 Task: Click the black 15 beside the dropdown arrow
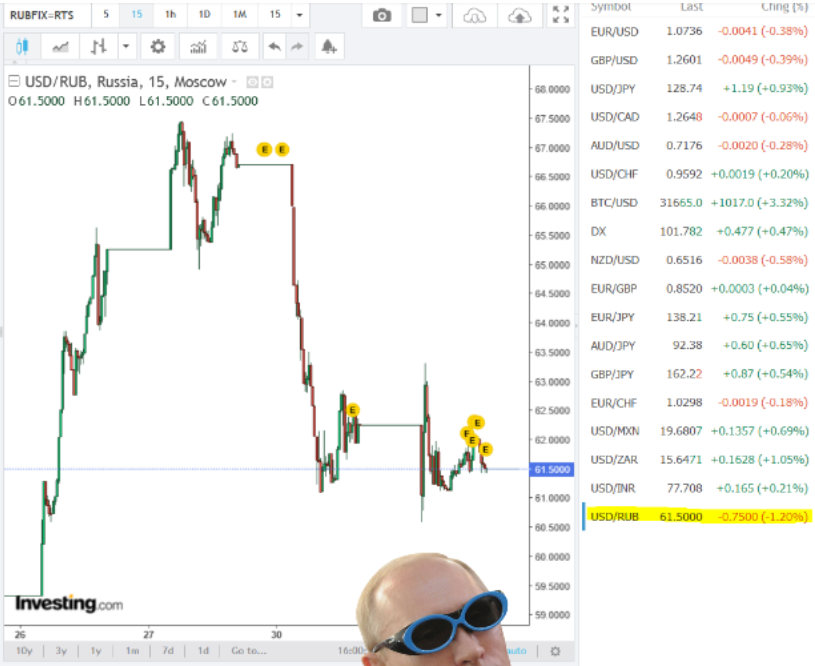[x=275, y=15]
